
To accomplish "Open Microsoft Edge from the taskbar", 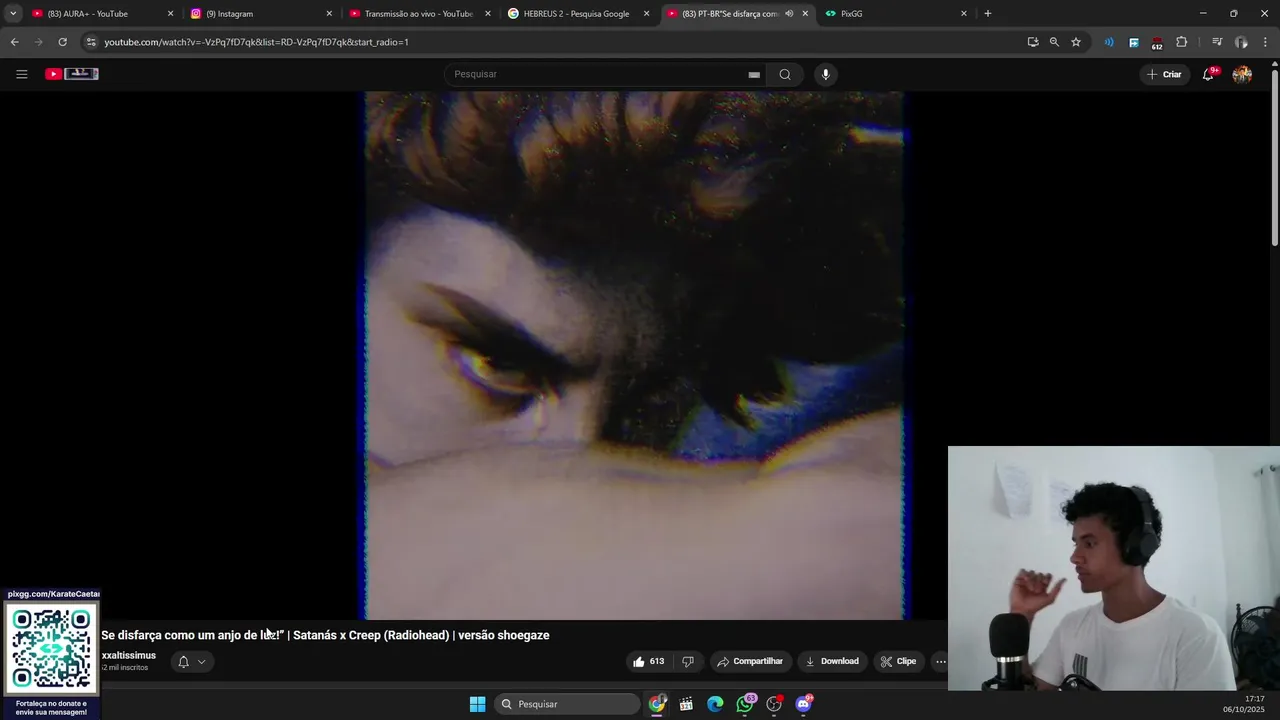I will coord(715,704).
